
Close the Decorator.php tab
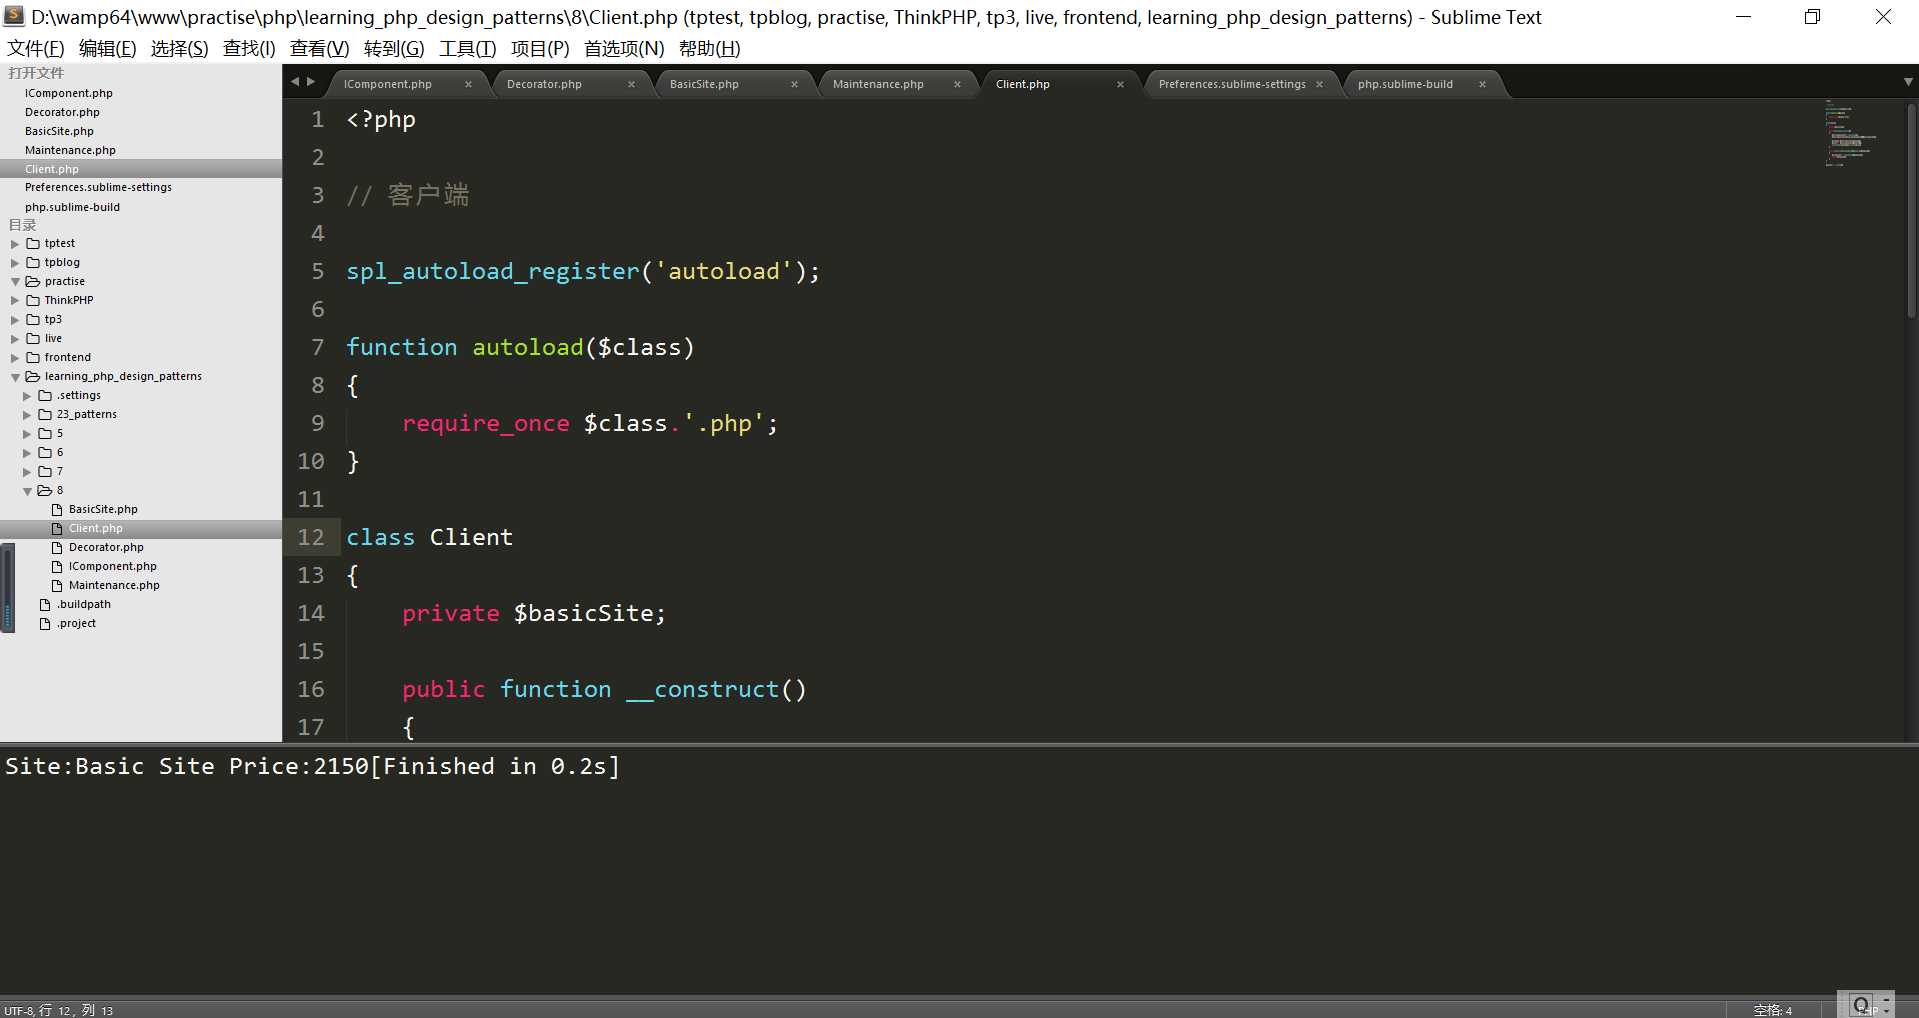point(631,84)
